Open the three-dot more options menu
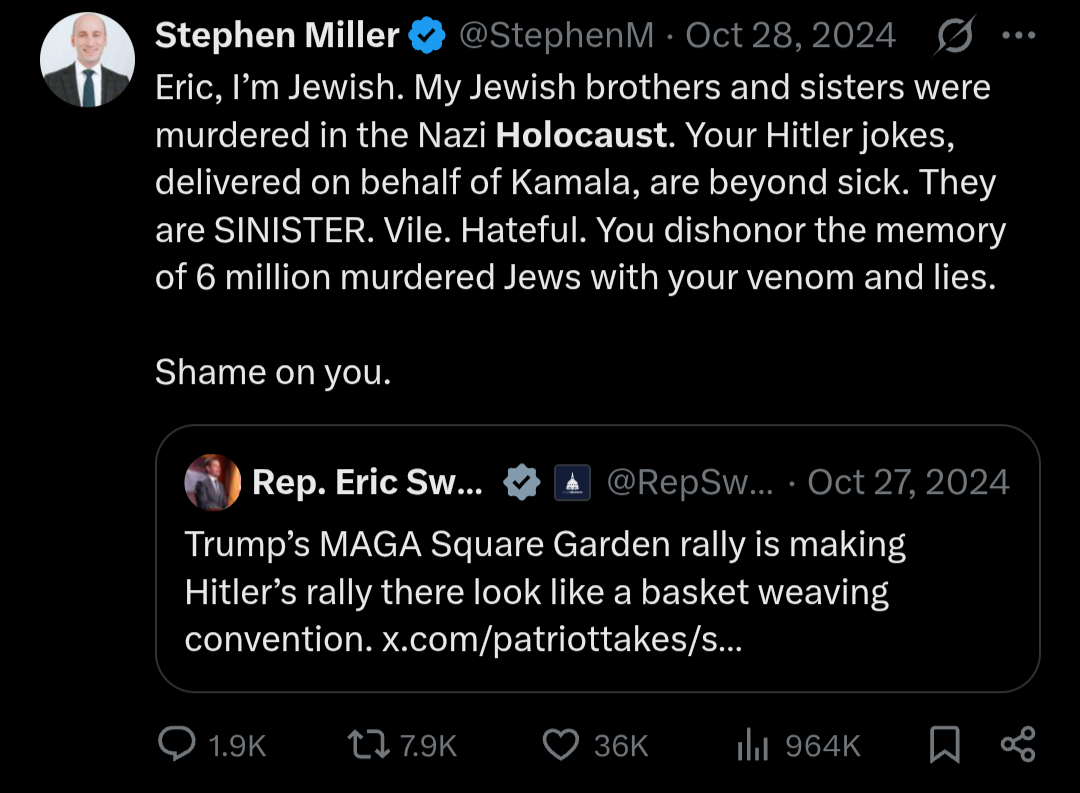Viewport: 1080px width, 793px height. click(x=1018, y=37)
